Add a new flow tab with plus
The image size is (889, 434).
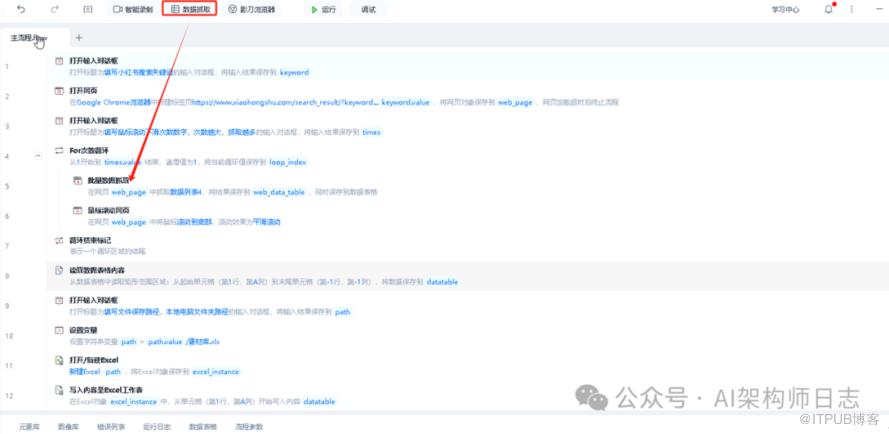[x=79, y=38]
